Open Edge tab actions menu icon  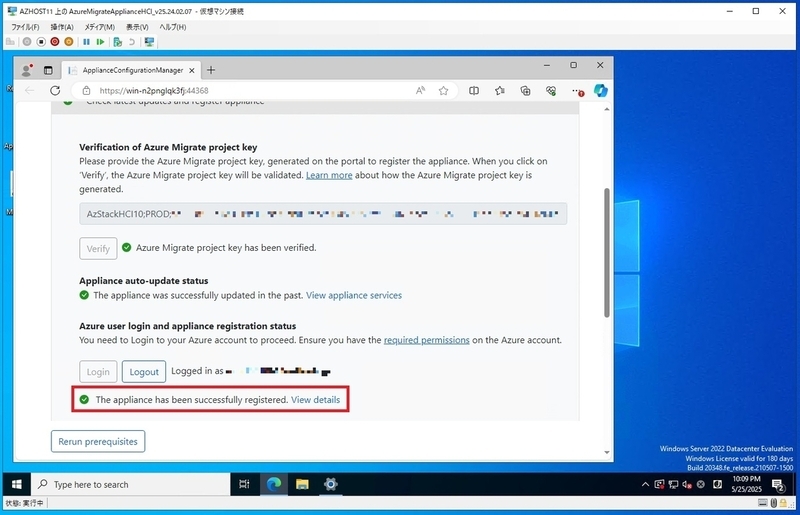tap(48, 70)
